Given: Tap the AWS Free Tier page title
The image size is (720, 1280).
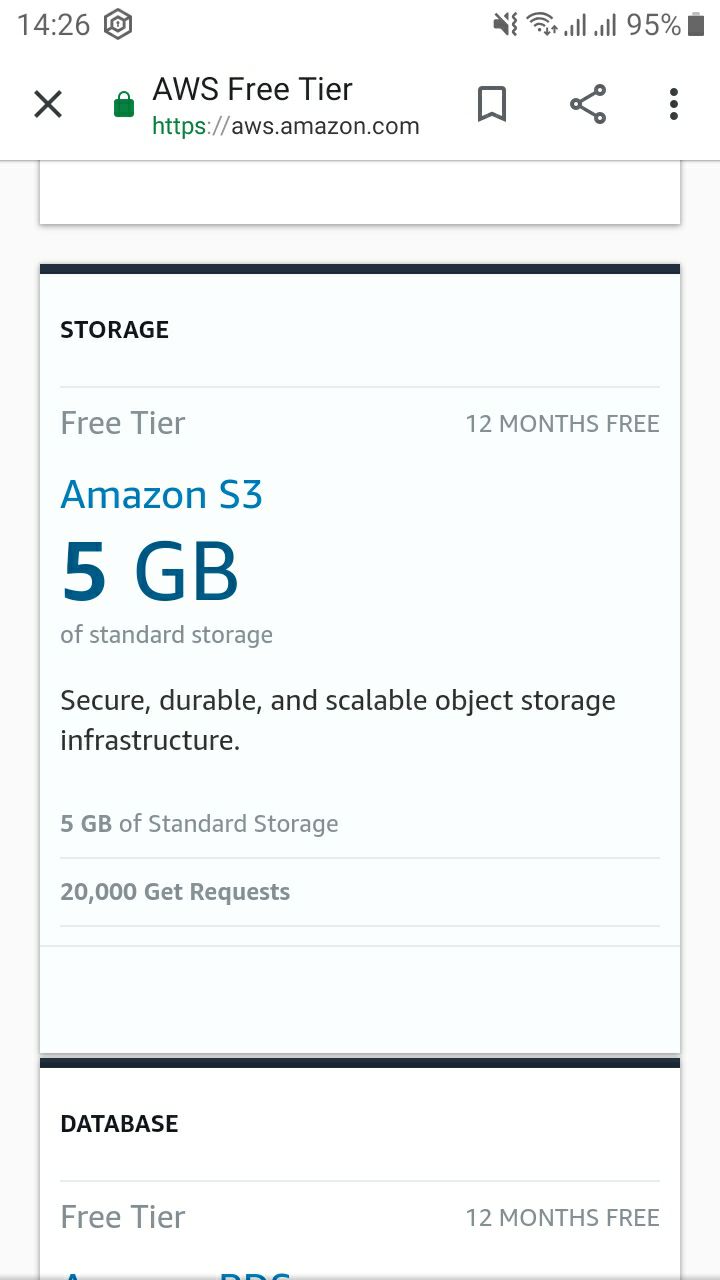Looking at the screenshot, I should coord(253,89).
